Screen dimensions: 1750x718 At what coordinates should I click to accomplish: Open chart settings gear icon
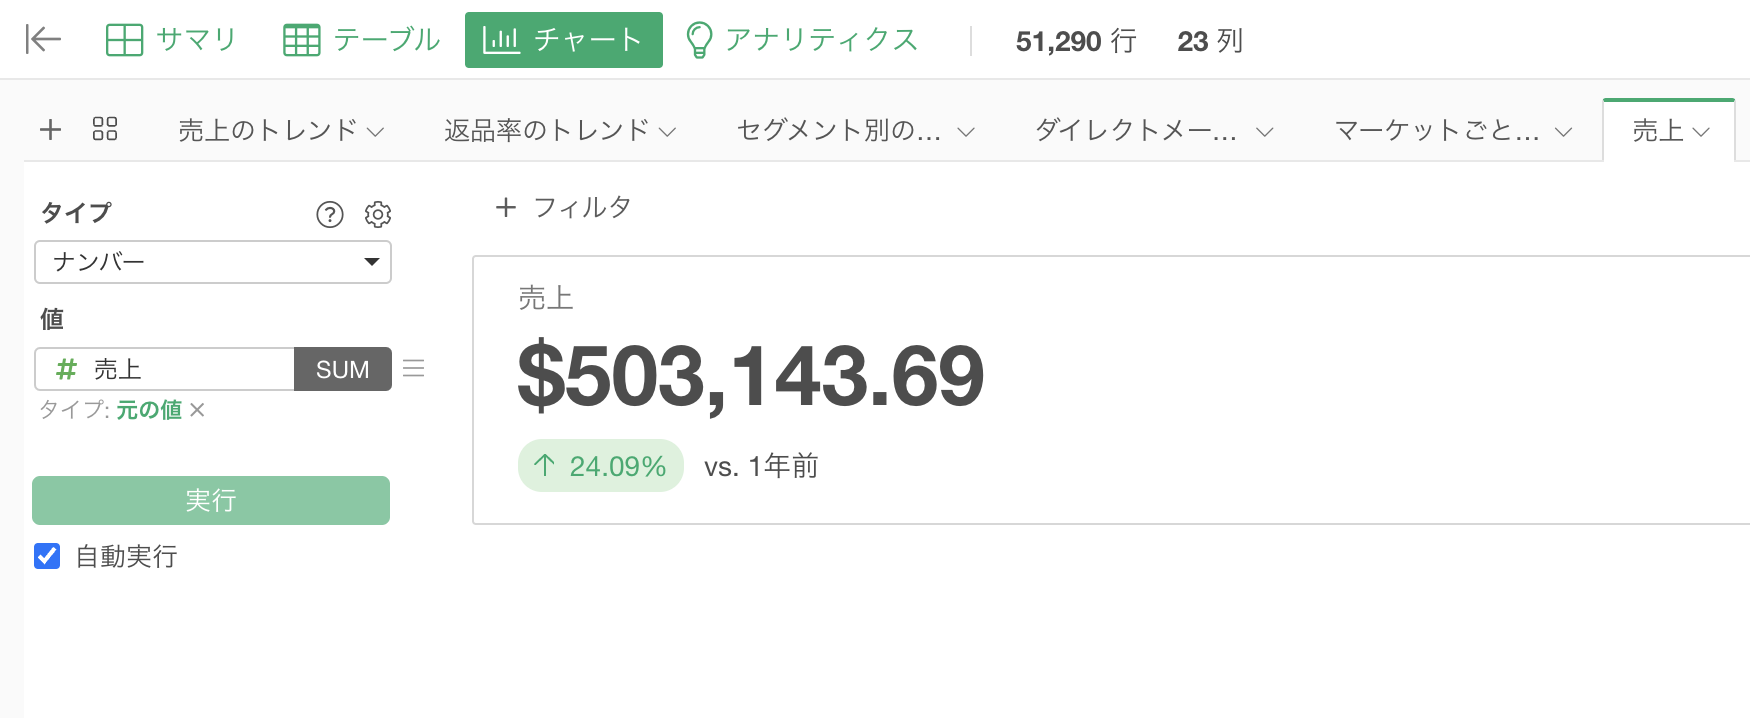(378, 214)
